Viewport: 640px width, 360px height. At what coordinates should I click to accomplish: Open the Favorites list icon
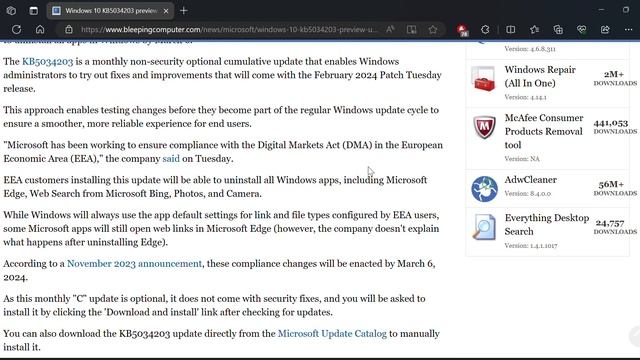tap(534, 29)
